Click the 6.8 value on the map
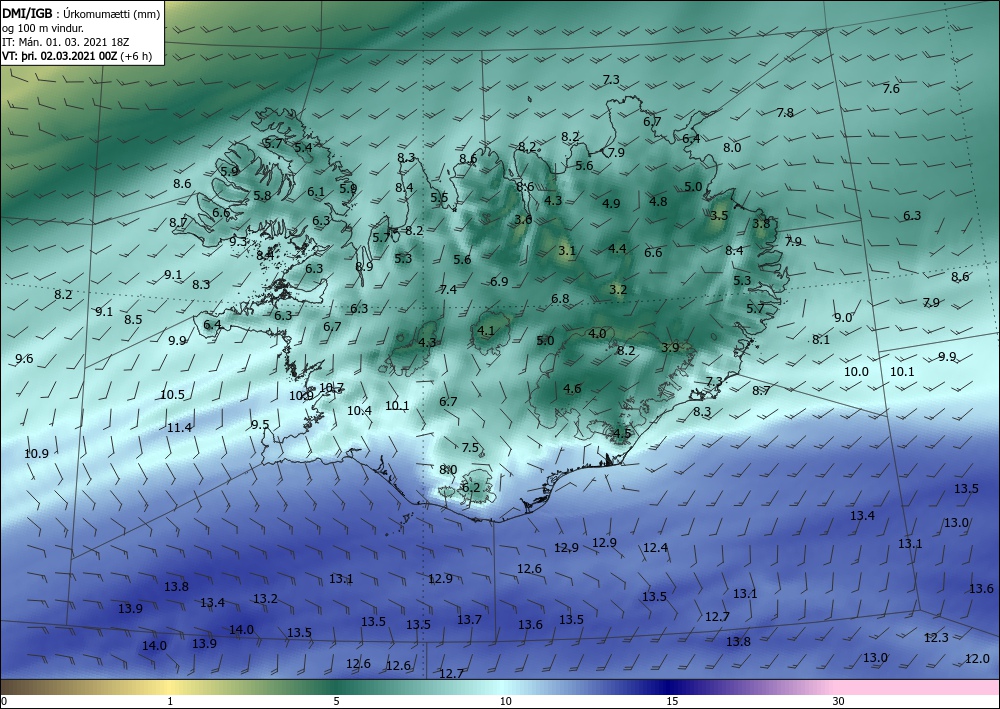The image size is (1000, 709). [x=561, y=298]
